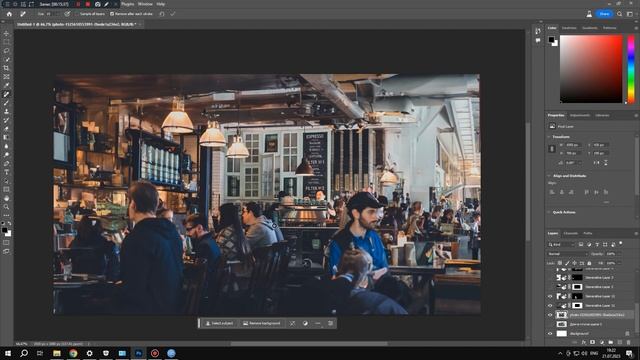Click the W width field in Transform
This screenshot has height=360, width=640.
pos(573,145)
